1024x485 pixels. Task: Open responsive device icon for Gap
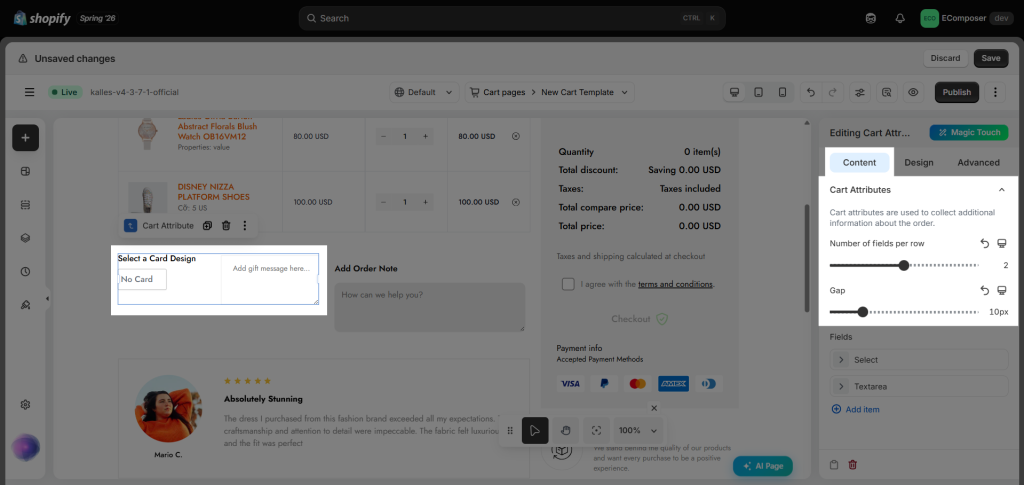coord(1002,290)
